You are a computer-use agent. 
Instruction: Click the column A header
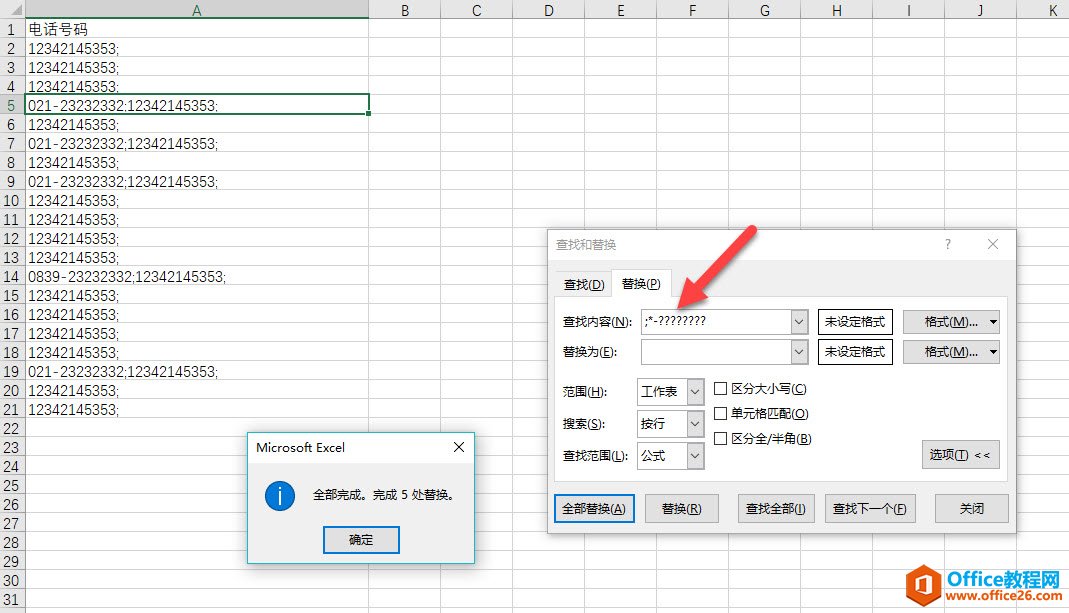click(196, 10)
